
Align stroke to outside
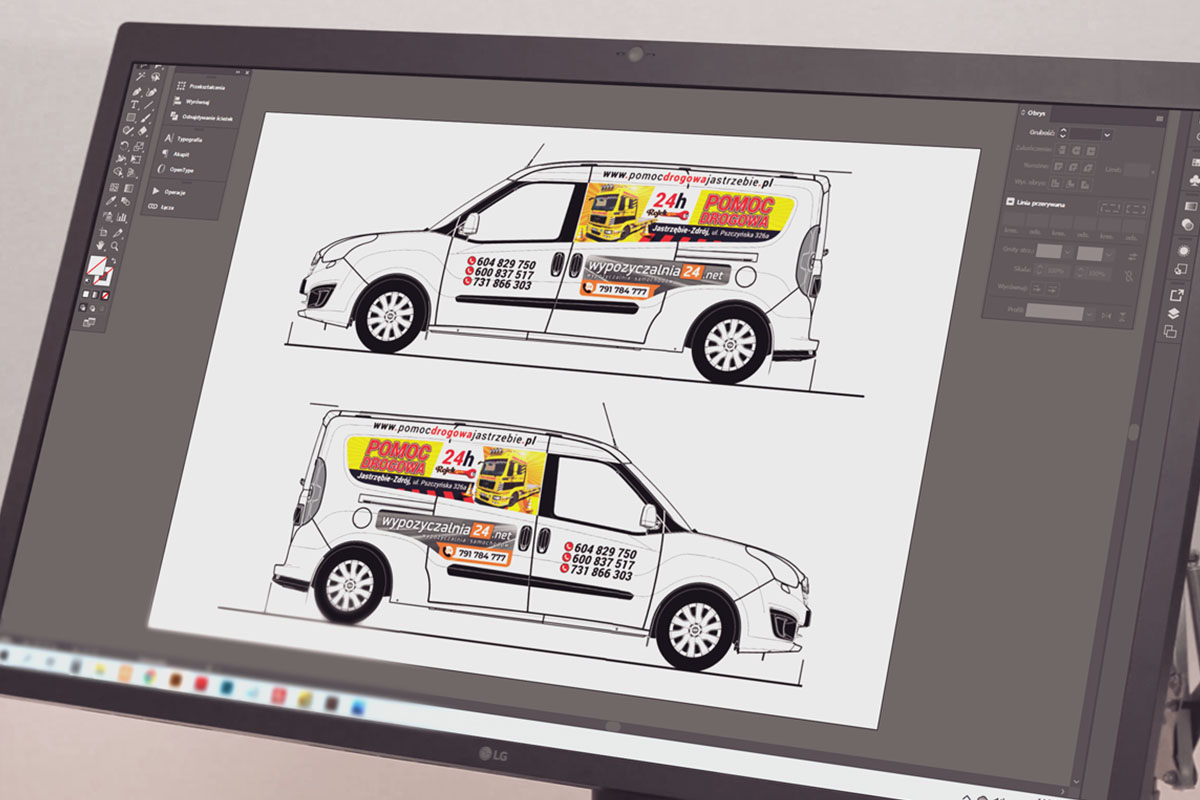point(1086,184)
